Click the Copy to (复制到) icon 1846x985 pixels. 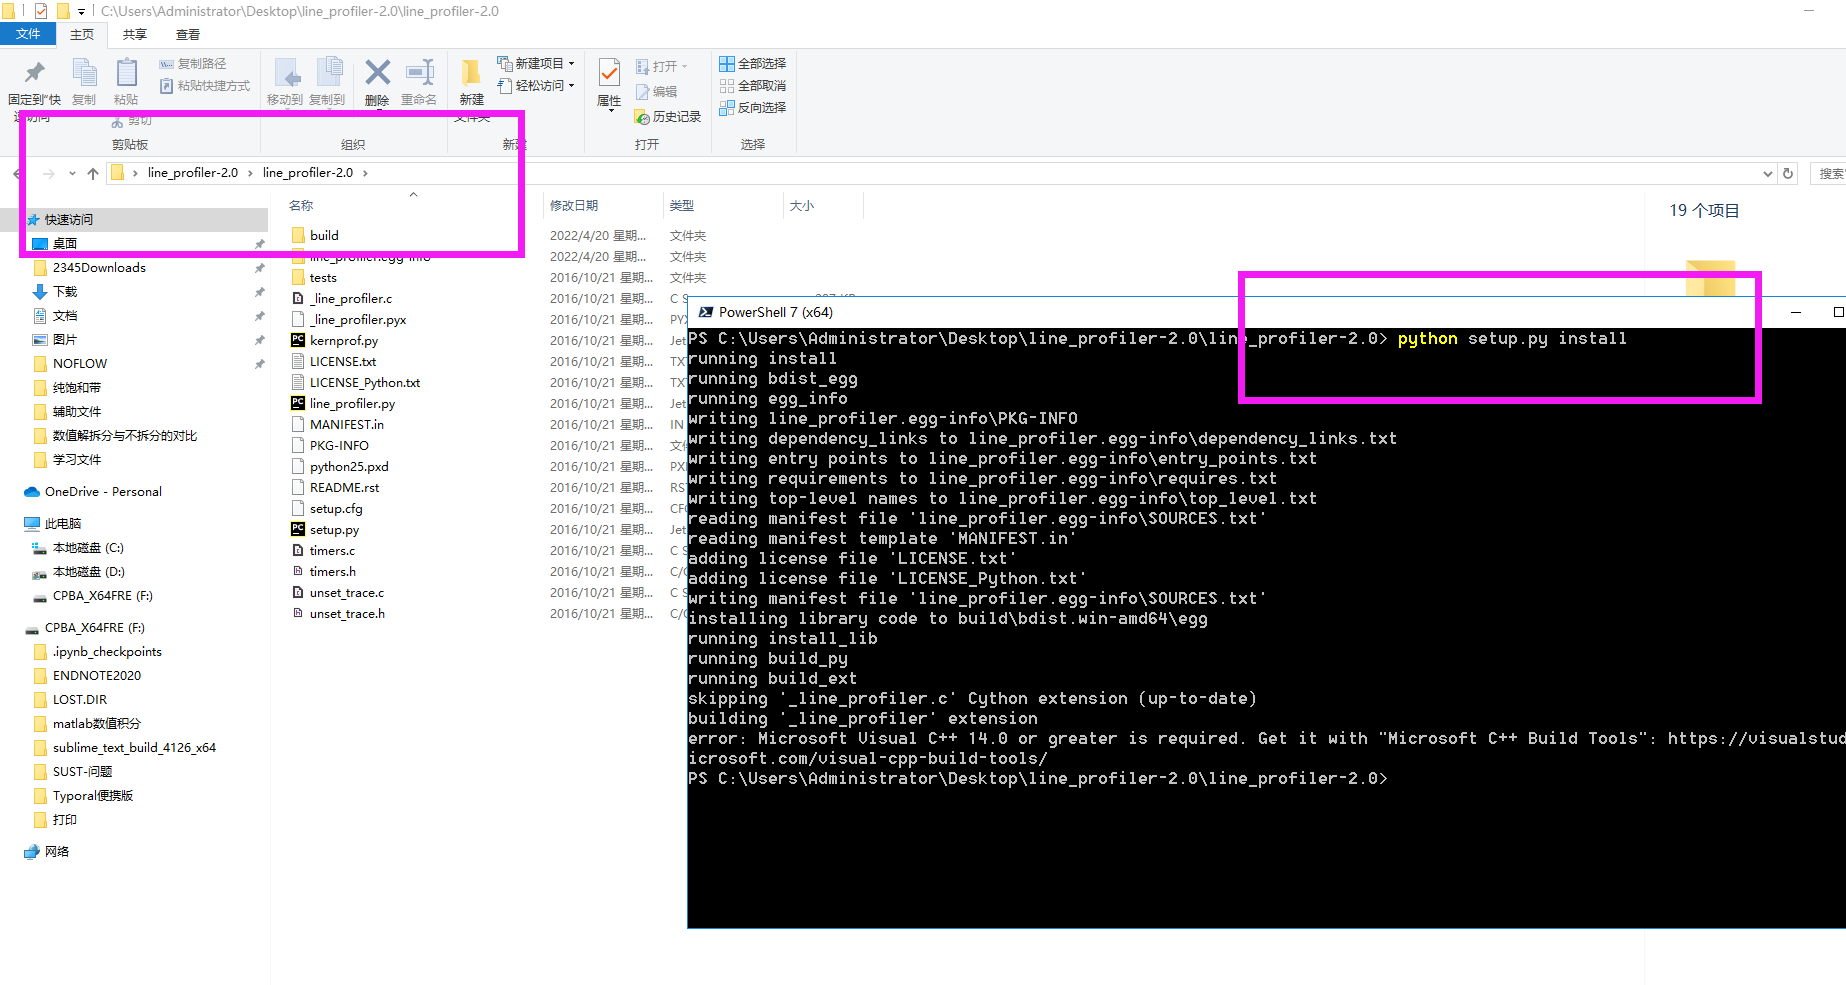coord(329,72)
